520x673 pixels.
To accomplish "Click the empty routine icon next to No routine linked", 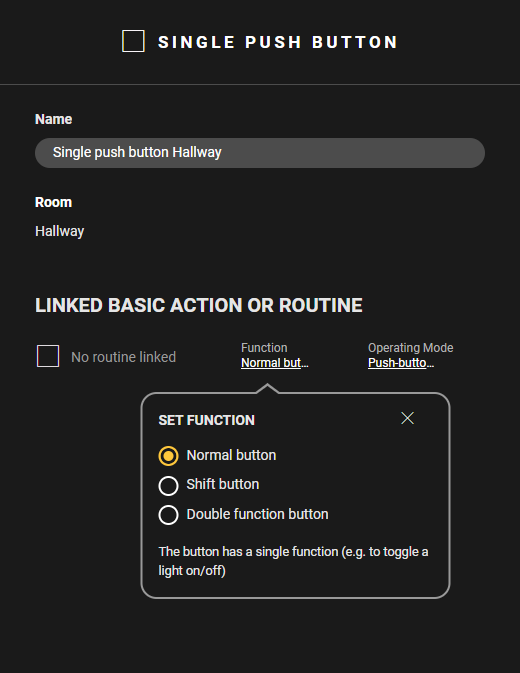I will coord(48,356).
